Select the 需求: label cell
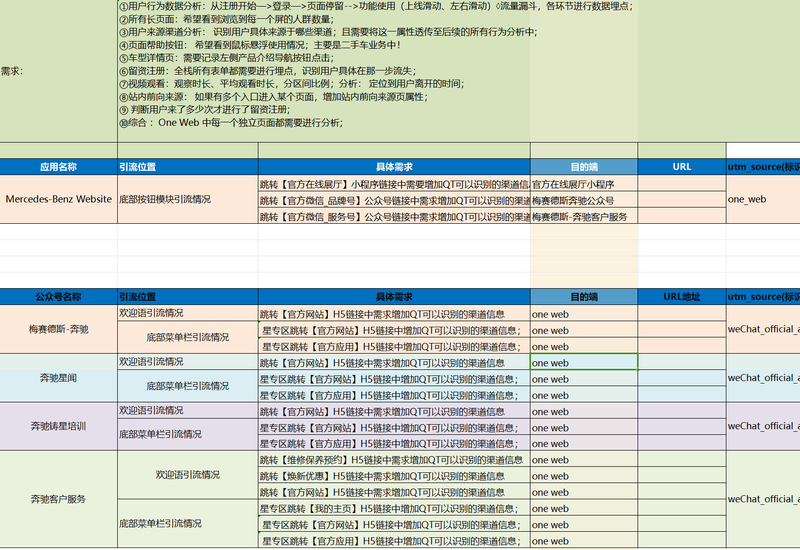Image resolution: width=800 pixels, height=550 pixels. tap(58, 71)
